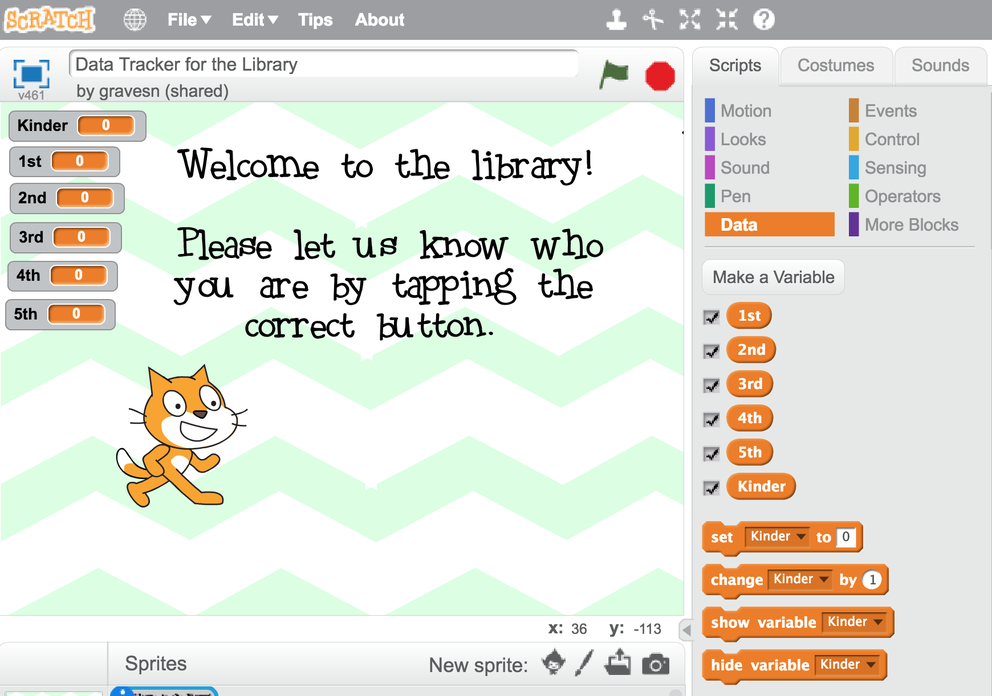This screenshot has width=992, height=696.
Task: Click the 1st variable reporter block
Action: coord(749,316)
